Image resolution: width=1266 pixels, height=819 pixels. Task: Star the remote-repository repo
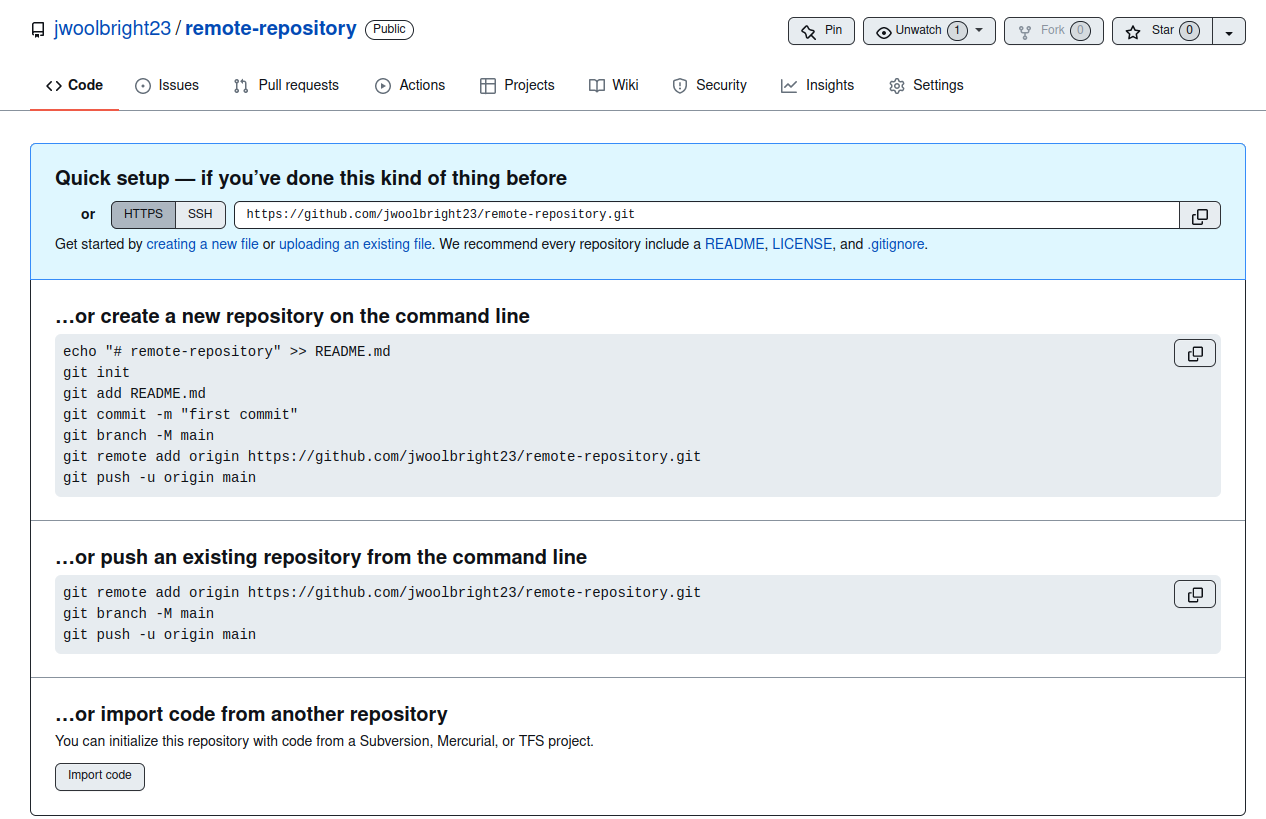1162,31
